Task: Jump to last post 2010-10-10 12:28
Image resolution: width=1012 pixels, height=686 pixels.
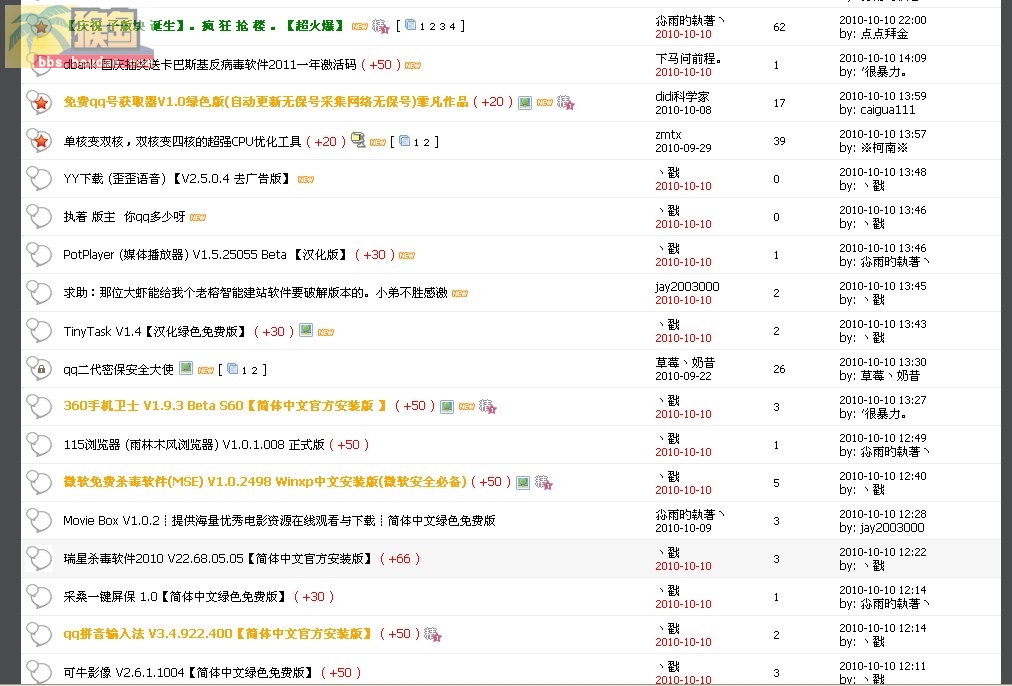Action: pos(882,514)
